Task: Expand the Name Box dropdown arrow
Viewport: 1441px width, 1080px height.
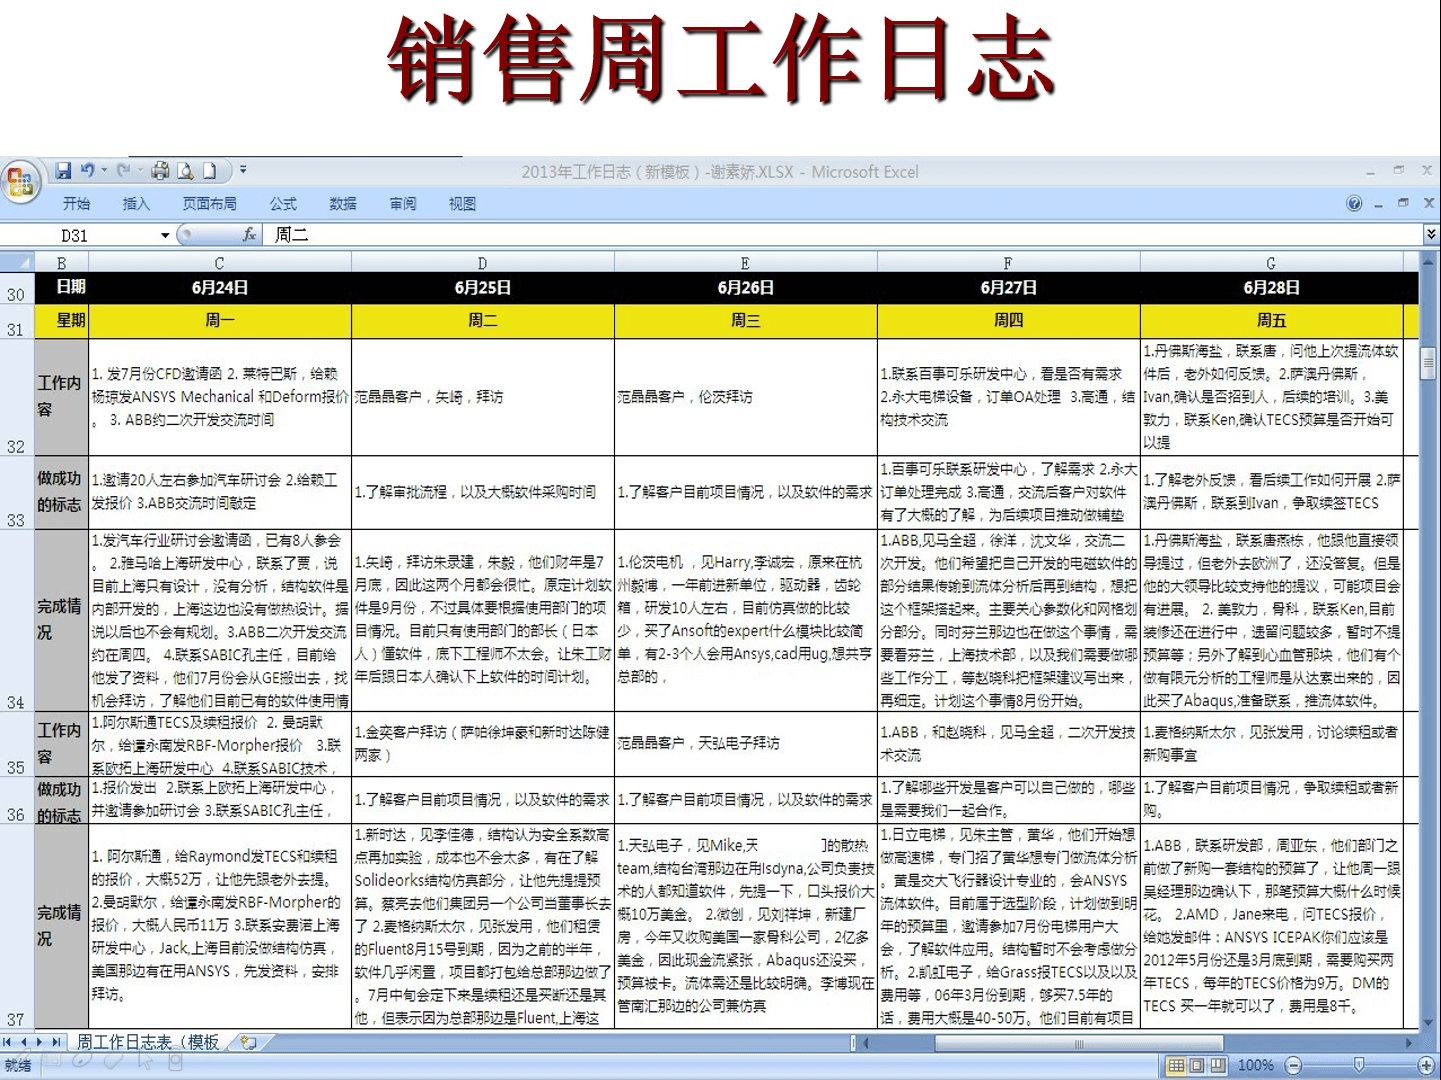Action: [x=165, y=235]
